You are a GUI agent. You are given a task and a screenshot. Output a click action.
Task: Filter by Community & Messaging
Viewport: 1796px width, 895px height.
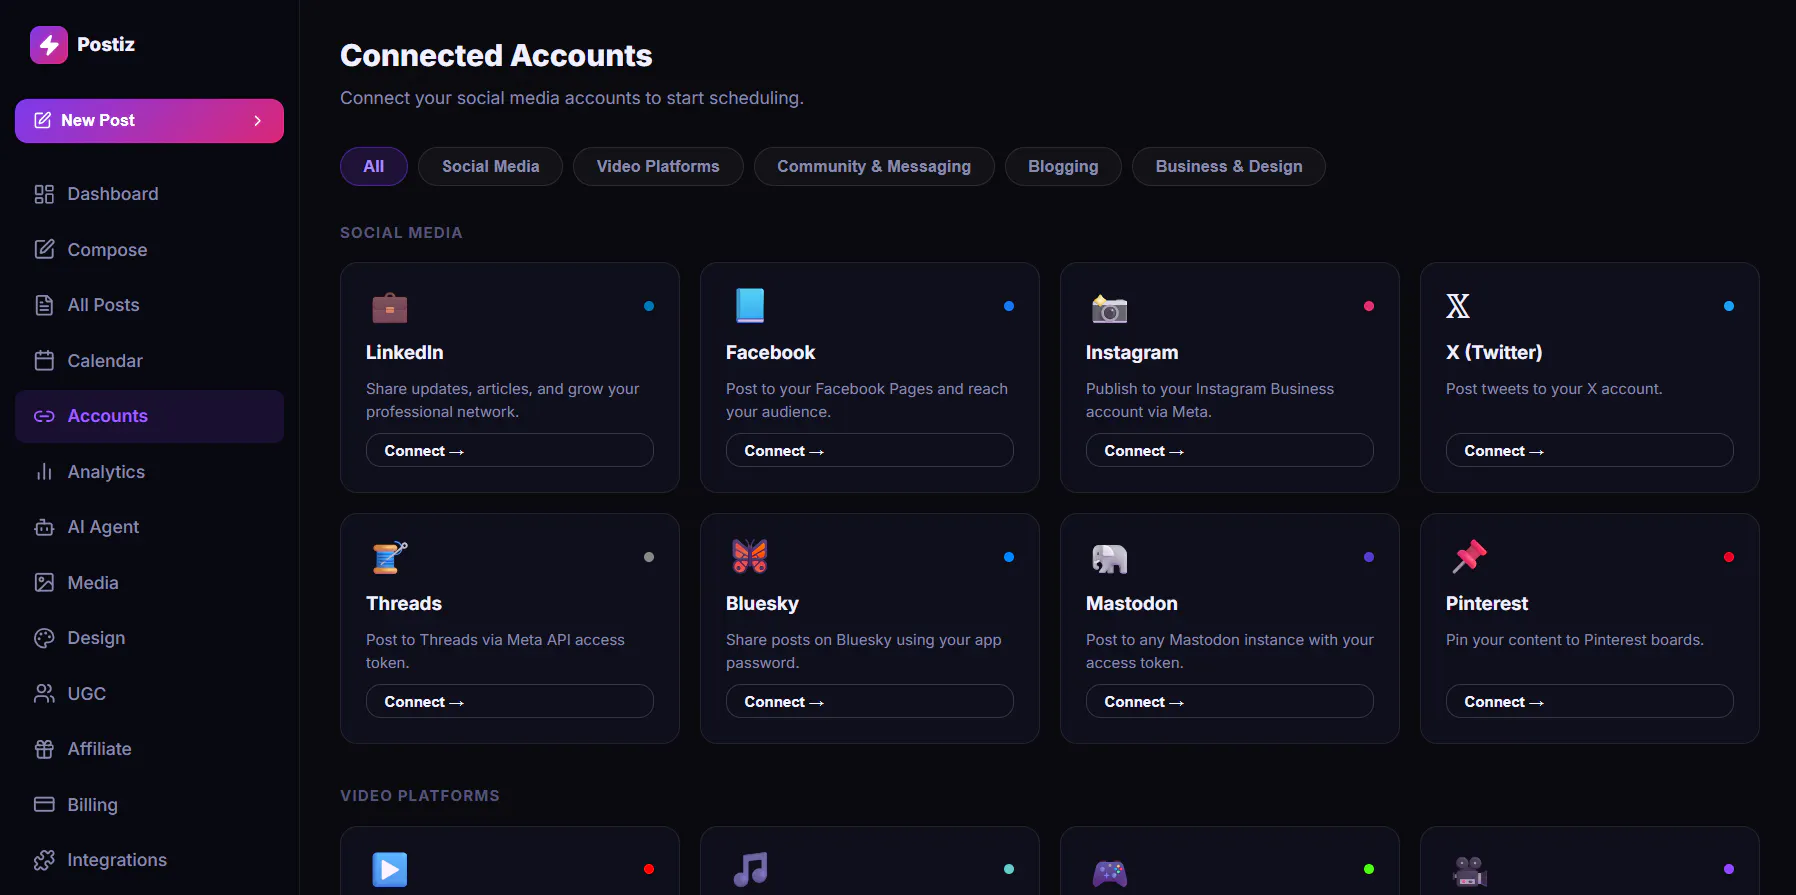[874, 167]
